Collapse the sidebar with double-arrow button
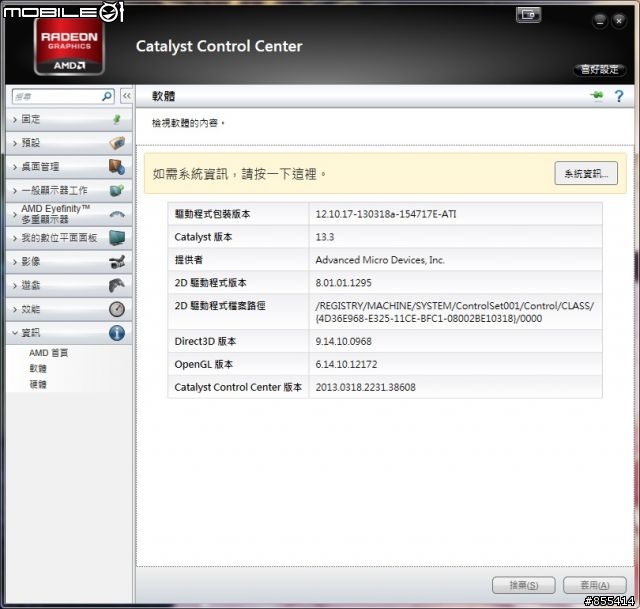The width and height of the screenshot is (640, 609). click(x=127, y=96)
